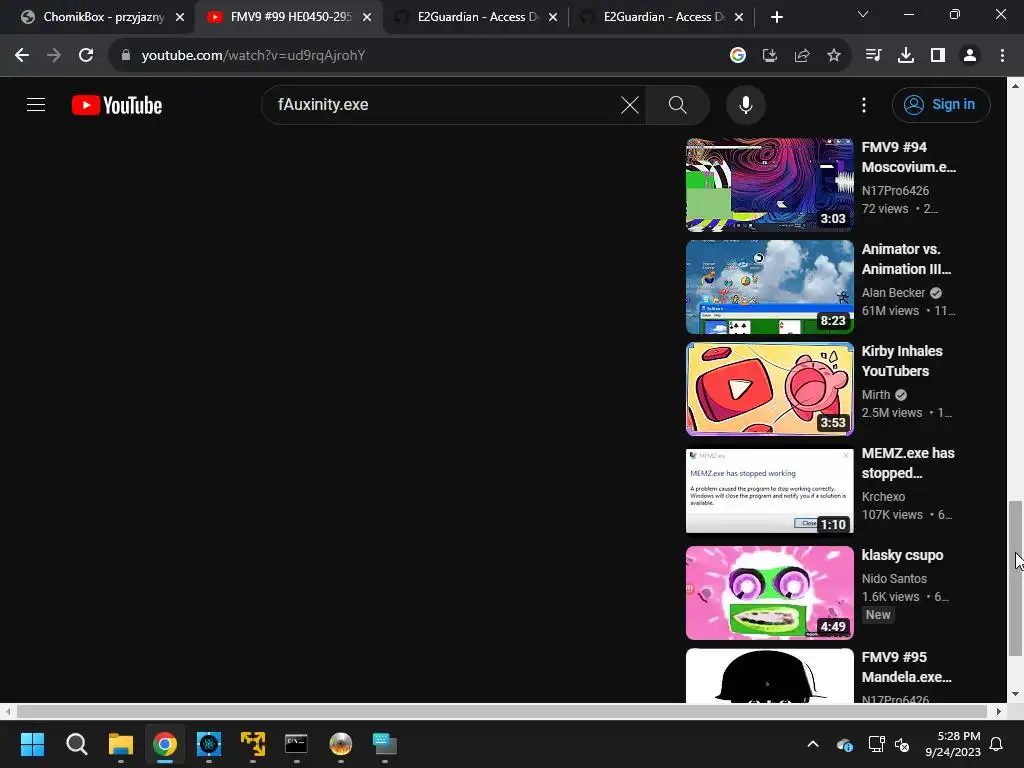1024x768 pixels.
Task: Install app icon in address bar
Action: 770,56
